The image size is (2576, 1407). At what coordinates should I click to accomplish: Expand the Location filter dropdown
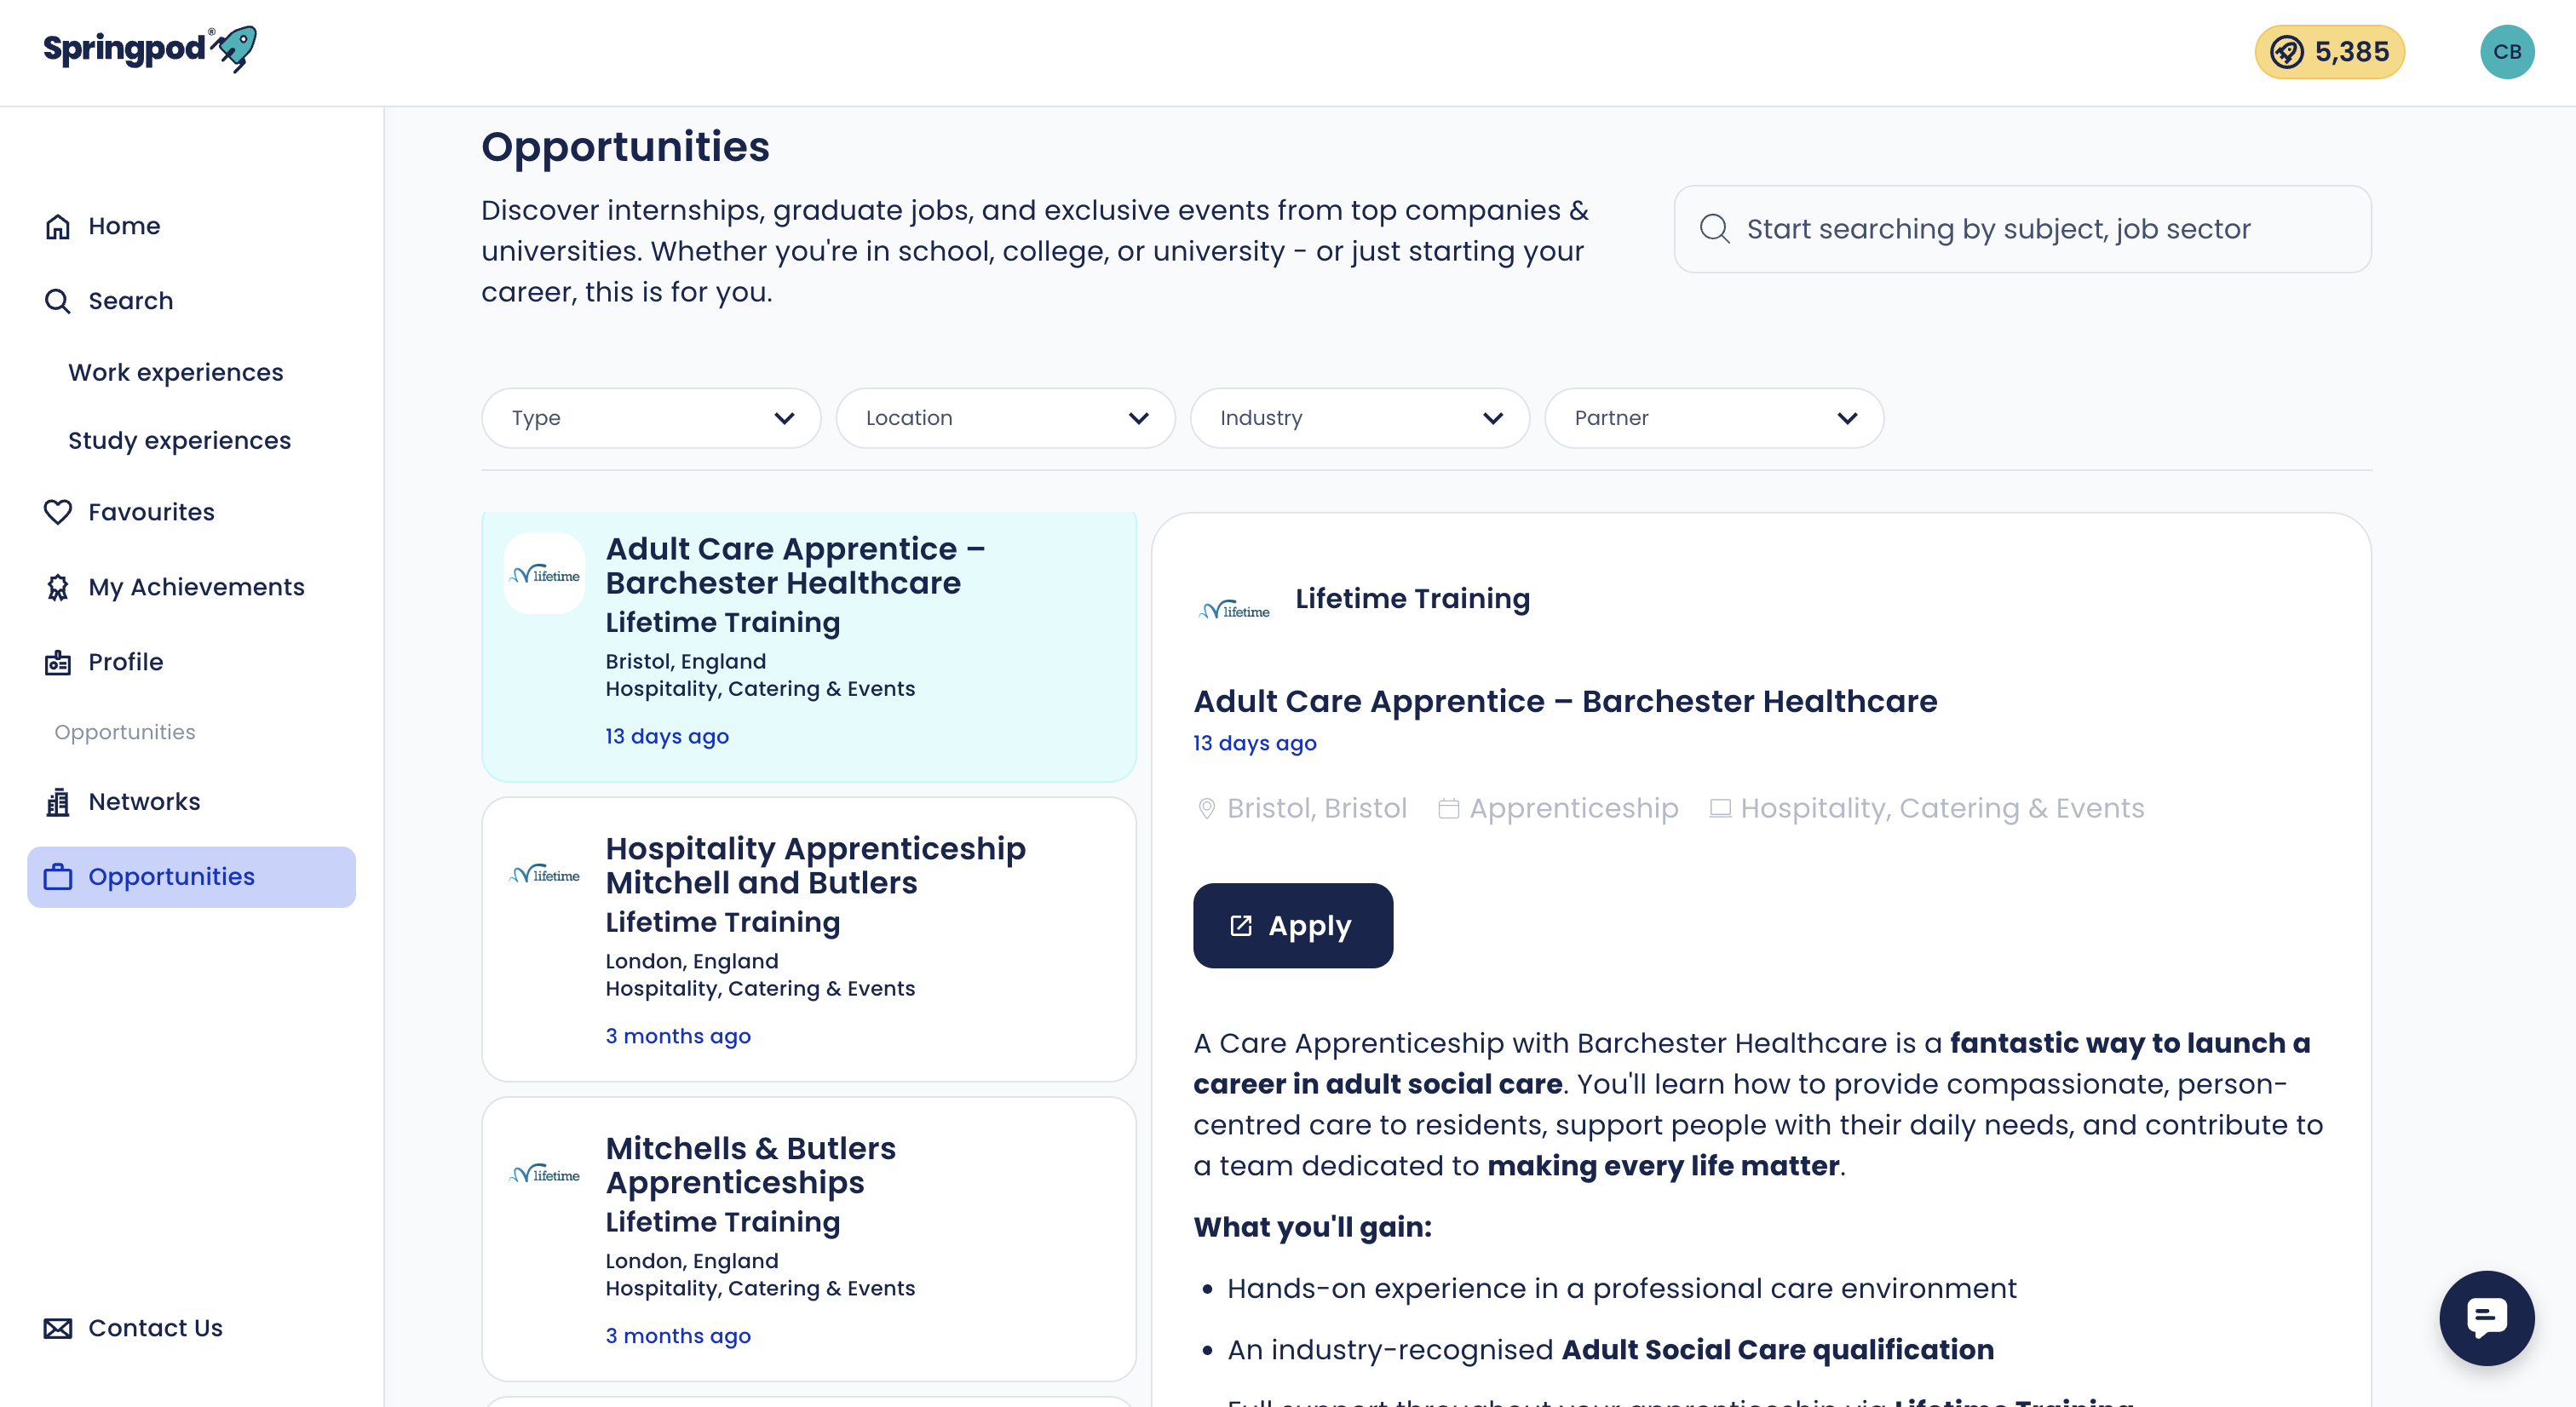click(x=1005, y=418)
